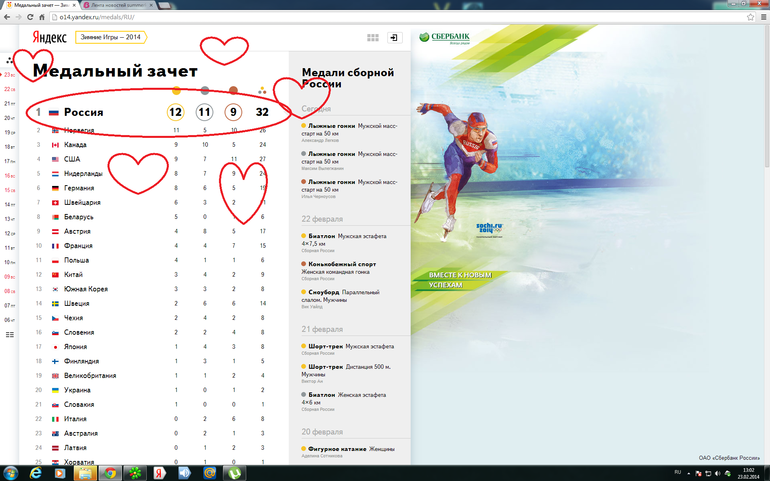Viewport: 770px width, 481px height.
Task: Sort by the bronze medal column icon
Action: (233, 90)
